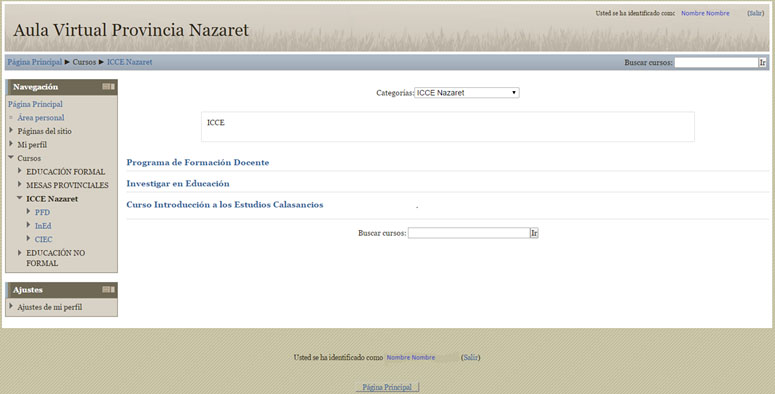Viewport: 775px width, 394px height.
Task: Select EDUCACIÓN NO FORMAL in tree
Action: pyautogui.click(x=55, y=258)
